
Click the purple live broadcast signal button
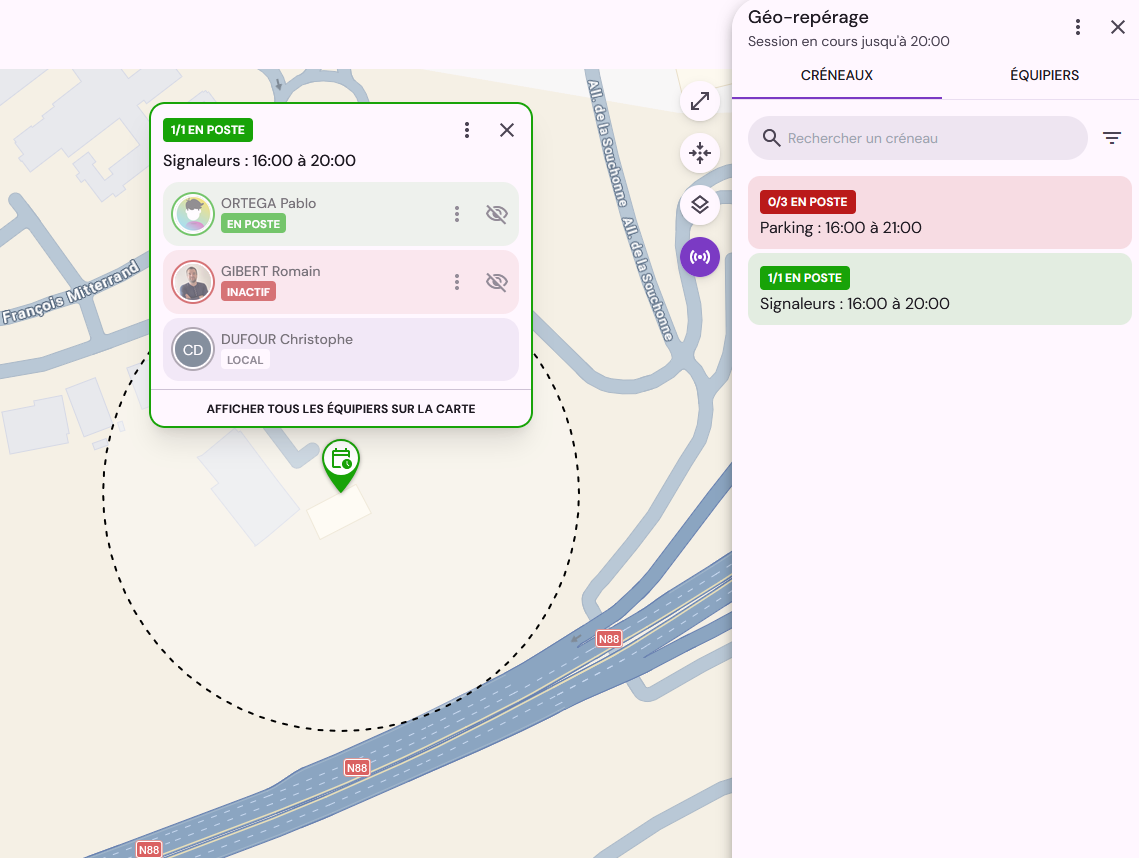700,257
